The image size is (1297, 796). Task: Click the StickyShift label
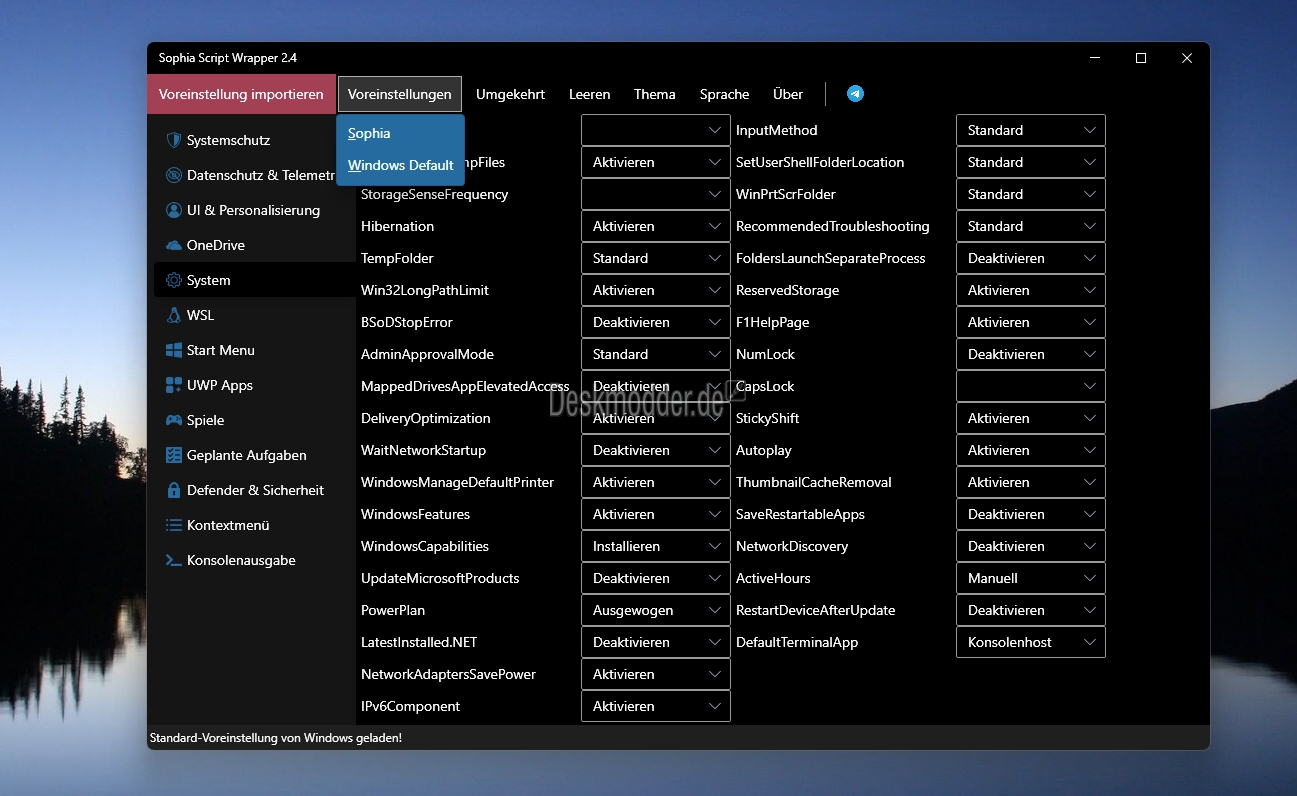(768, 418)
